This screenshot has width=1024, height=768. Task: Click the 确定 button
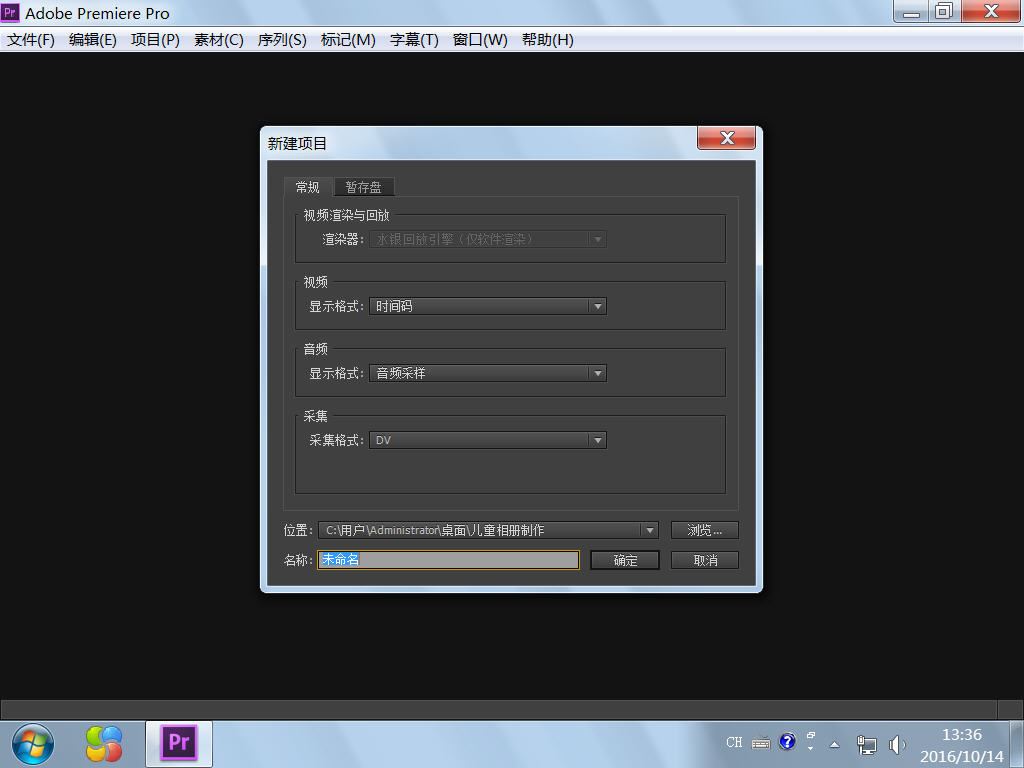tap(625, 560)
